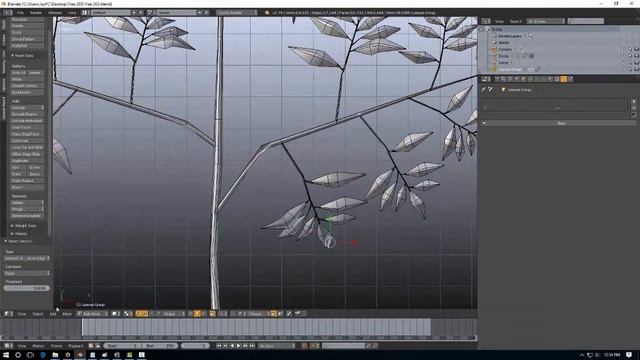The width and height of the screenshot is (640, 360).
Task: Open the Cycles Render engine dropdown
Action: 237,13
